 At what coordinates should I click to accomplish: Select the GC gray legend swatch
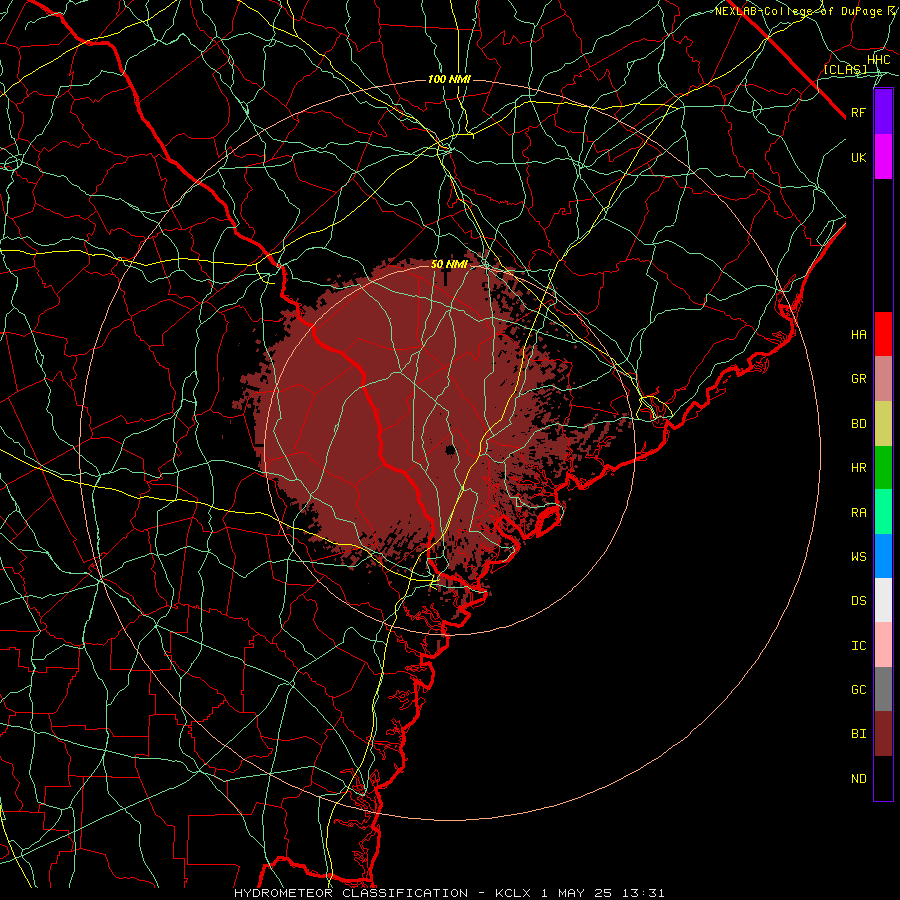(x=883, y=689)
